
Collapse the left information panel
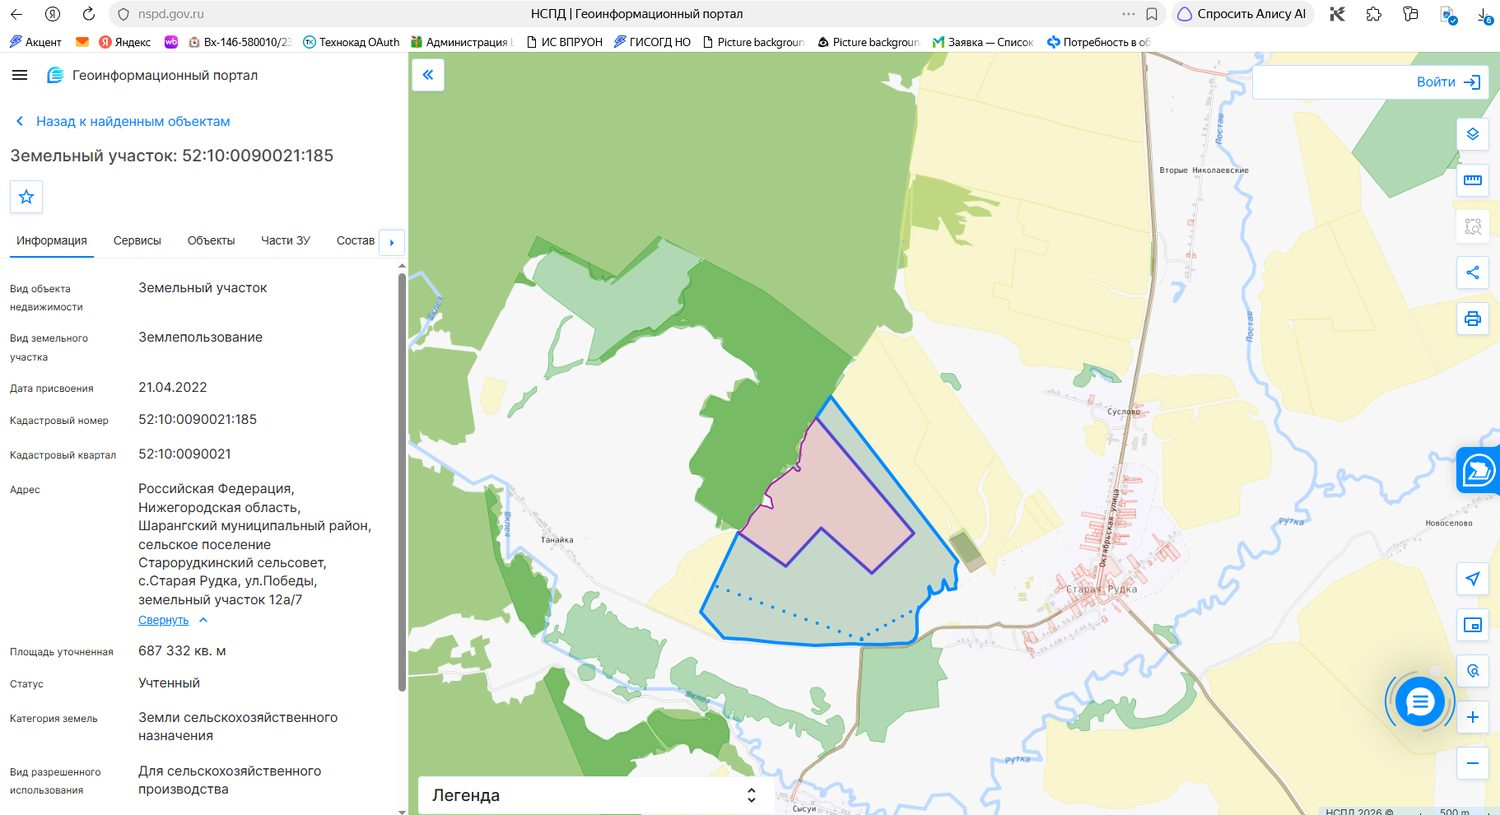tap(428, 75)
